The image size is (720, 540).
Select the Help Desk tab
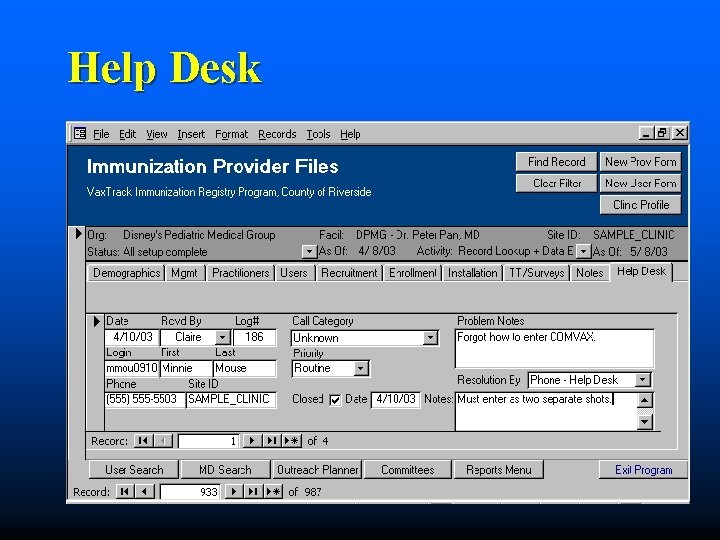[641, 271]
